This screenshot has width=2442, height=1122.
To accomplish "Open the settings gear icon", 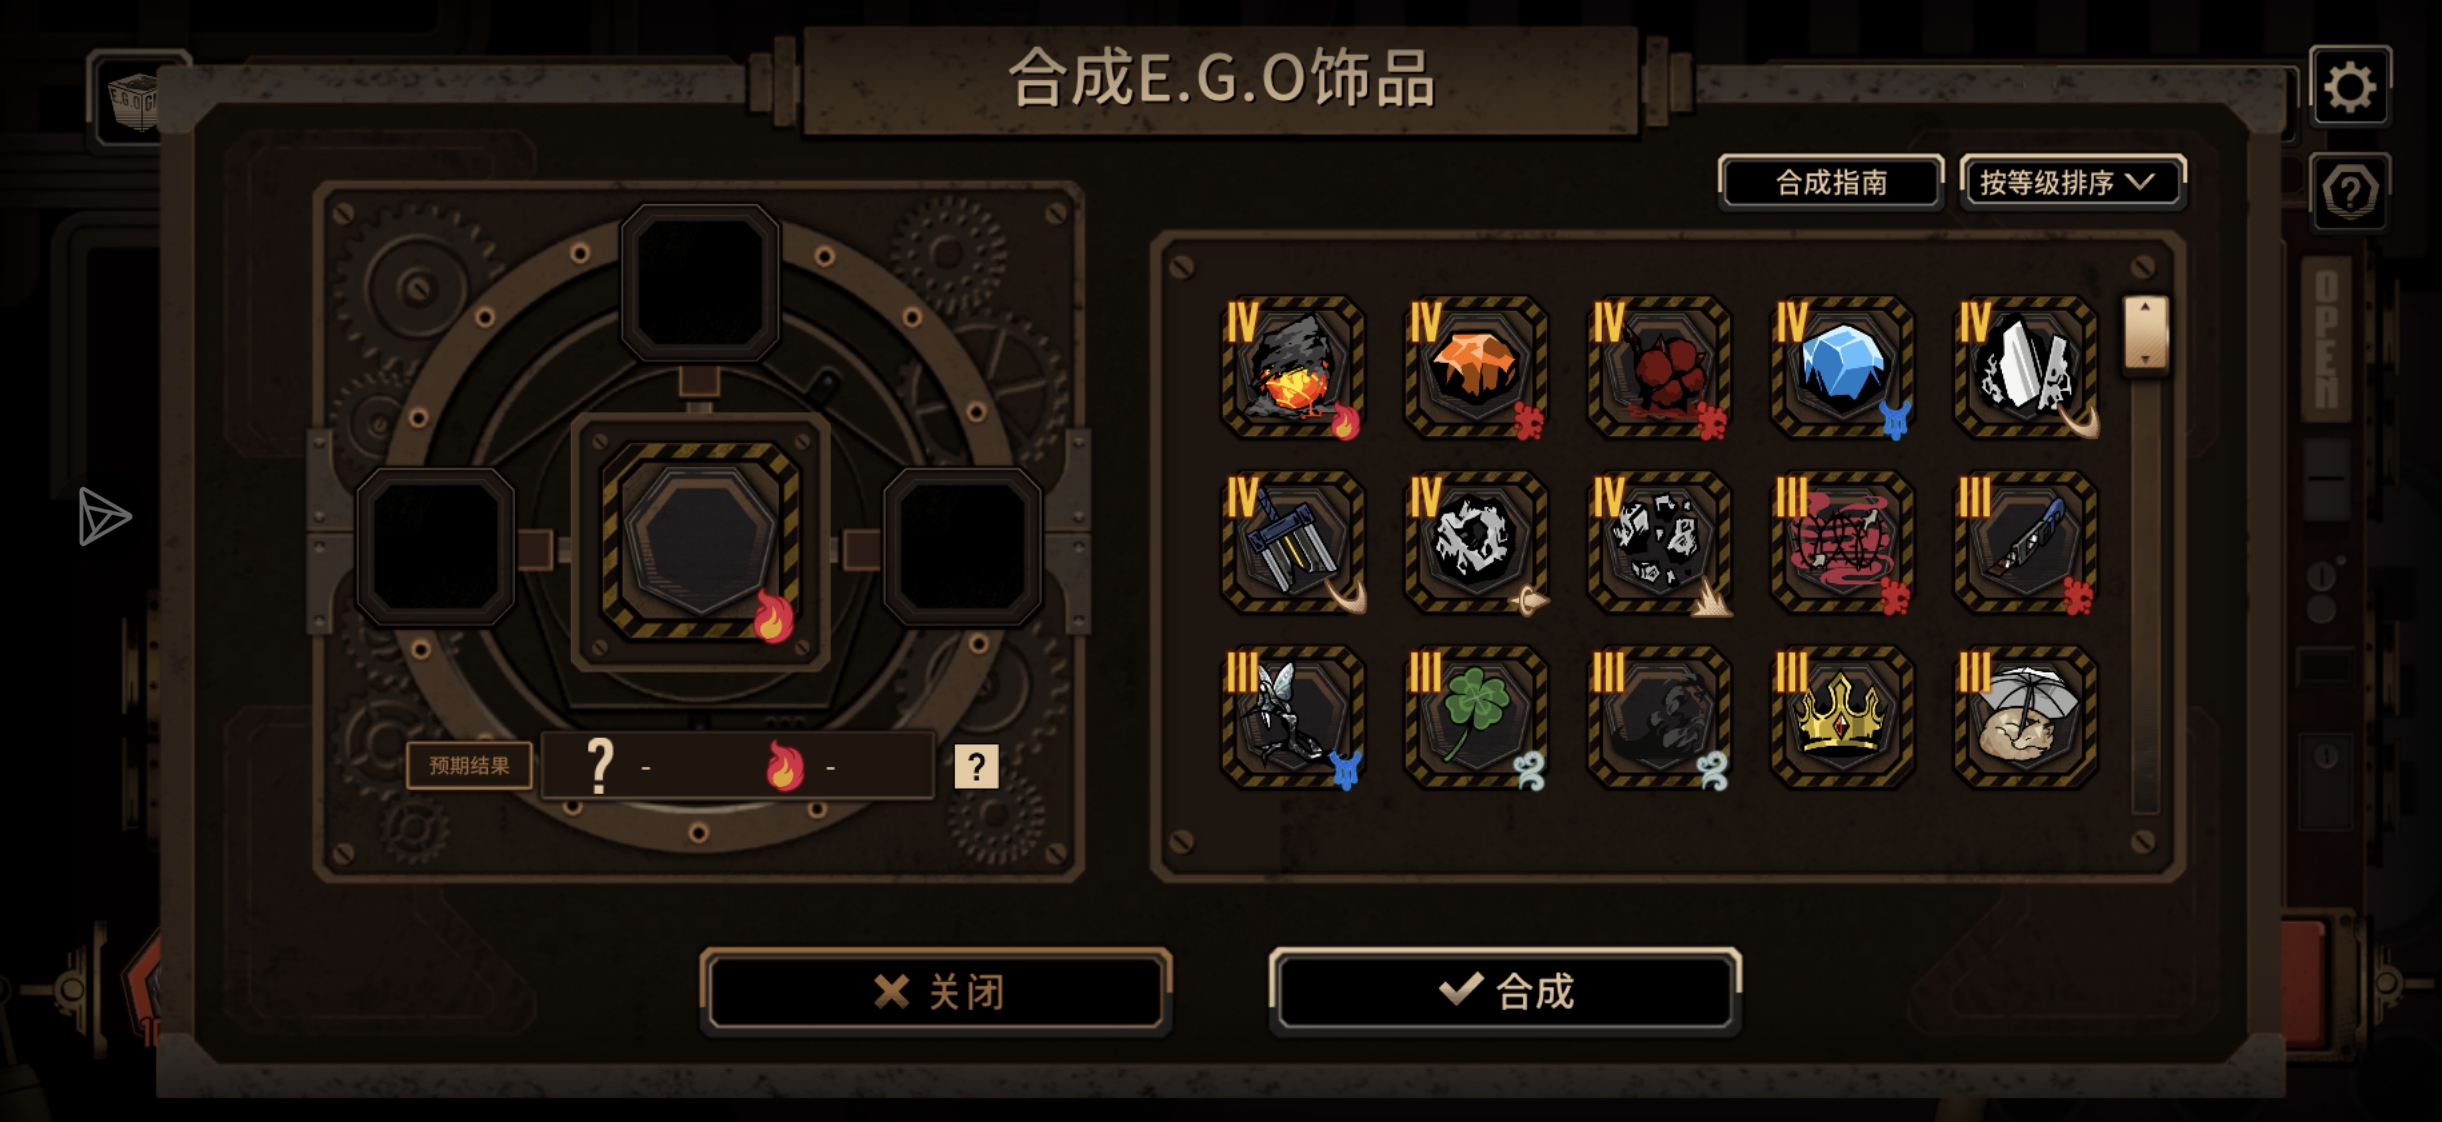I will (2350, 87).
